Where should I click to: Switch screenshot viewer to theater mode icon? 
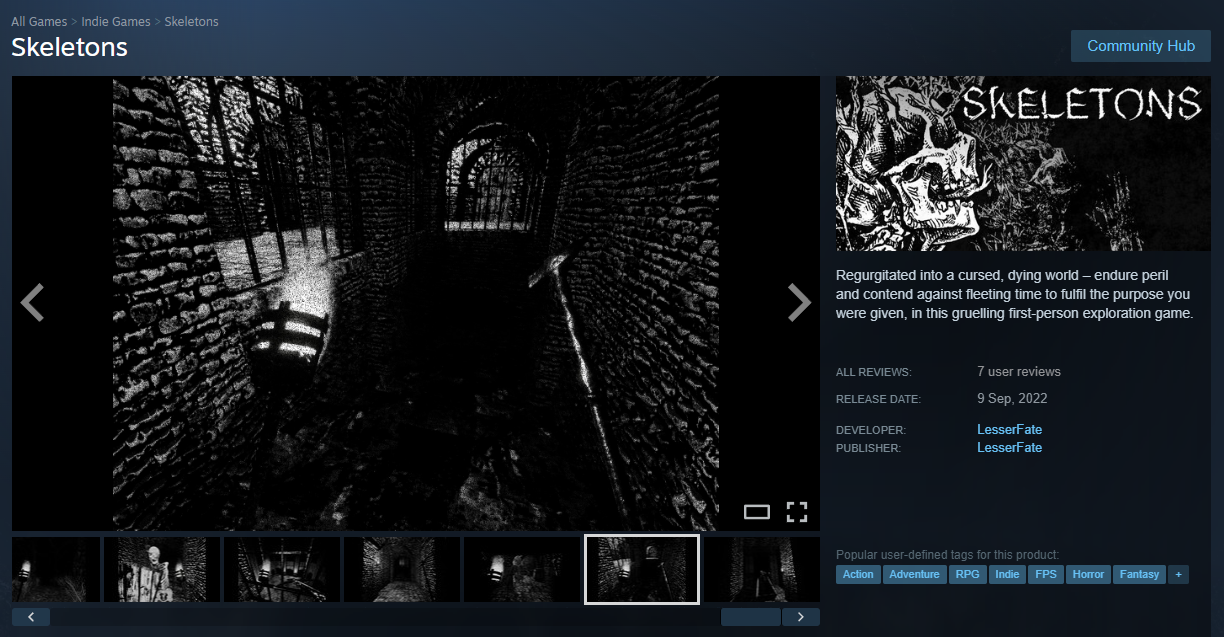pyautogui.click(x=757, y=512)
